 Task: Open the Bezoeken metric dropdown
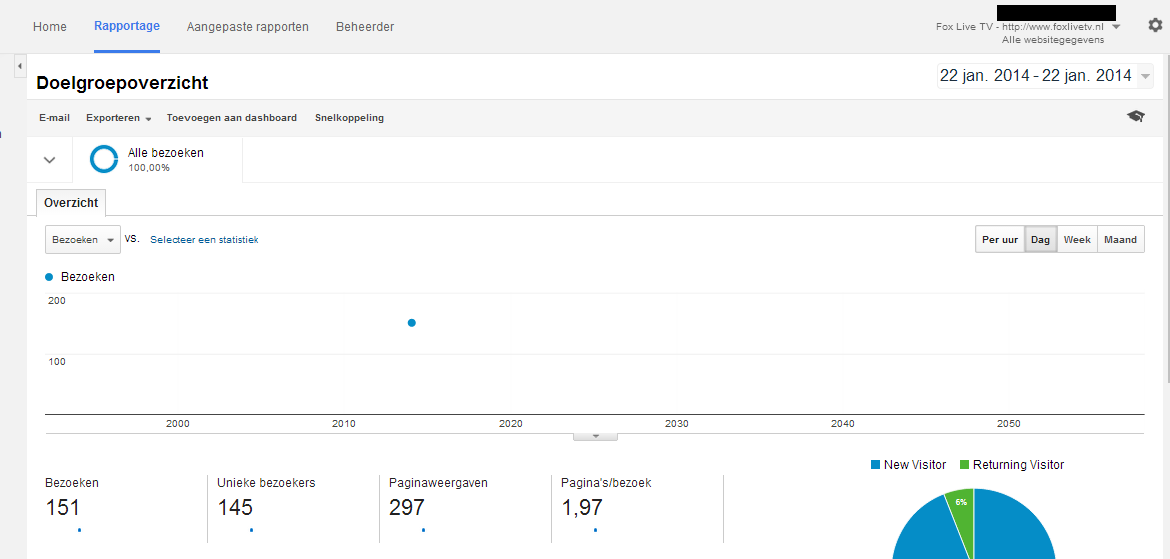pos(83,240)
